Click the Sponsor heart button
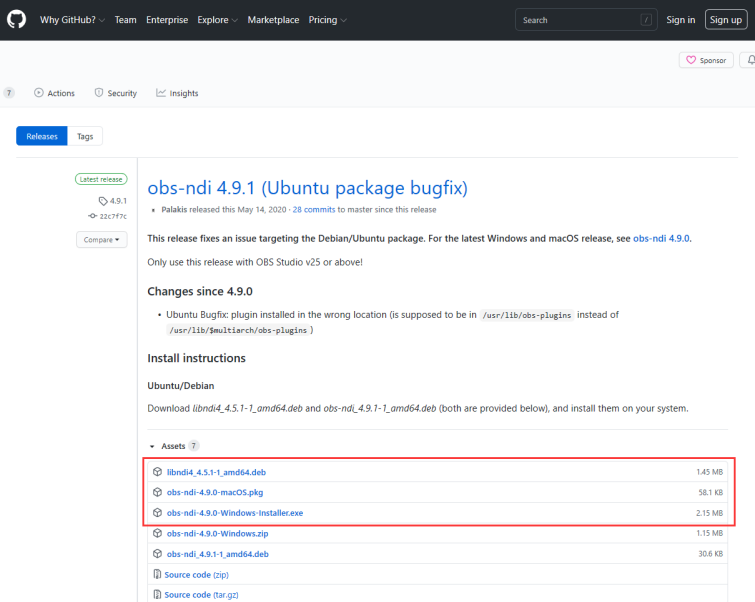Viewport: 755px width, 602px height. point(706,60)
